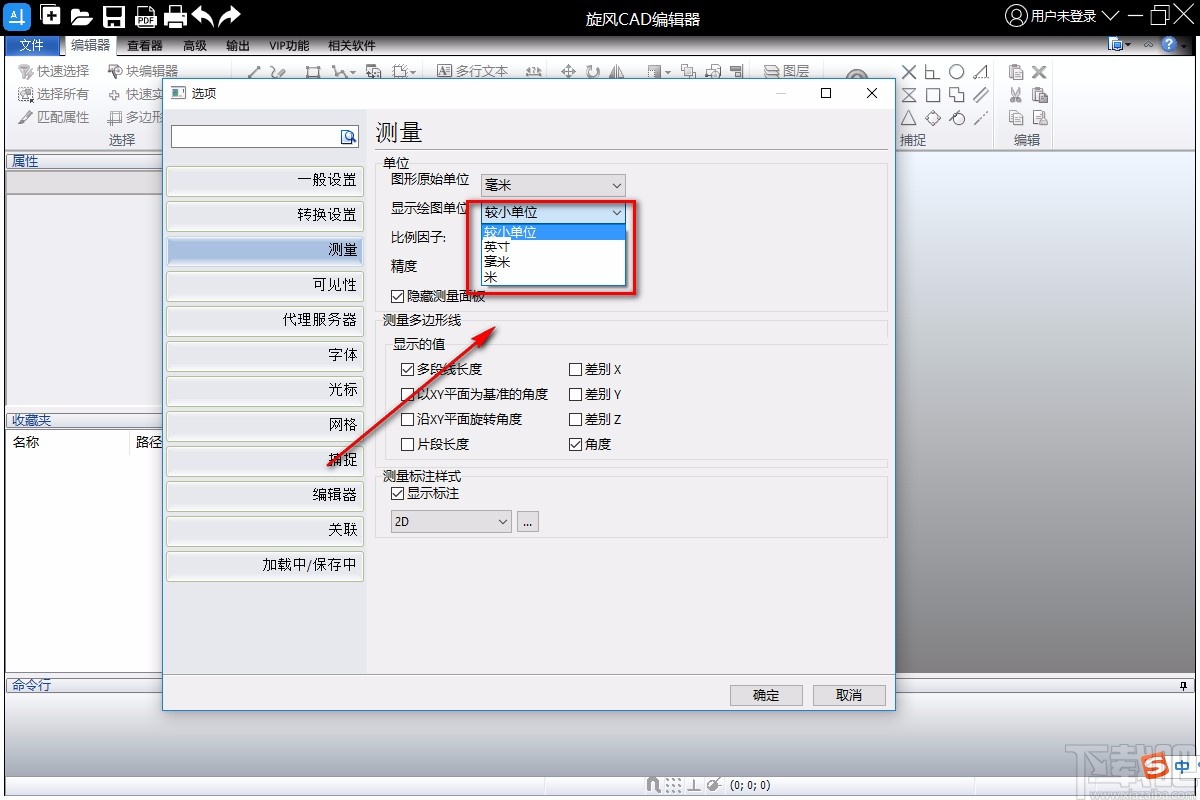Viewport: 1200px width, 800px height.
Task: Switch to the 输出 tab
Action: click(x=238, y=45)
